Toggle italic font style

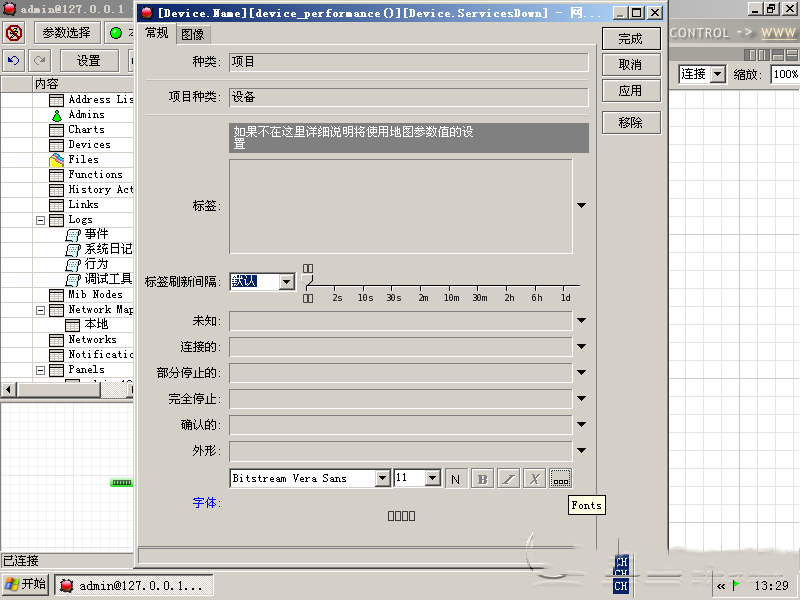[x=507, y=478]
